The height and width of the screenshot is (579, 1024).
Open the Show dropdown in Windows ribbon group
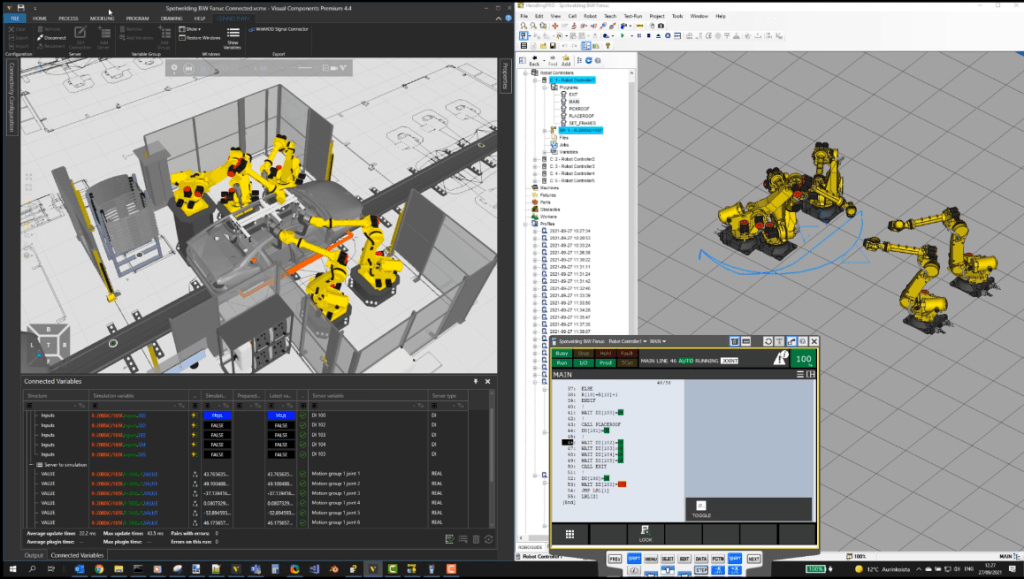(191, 29)
